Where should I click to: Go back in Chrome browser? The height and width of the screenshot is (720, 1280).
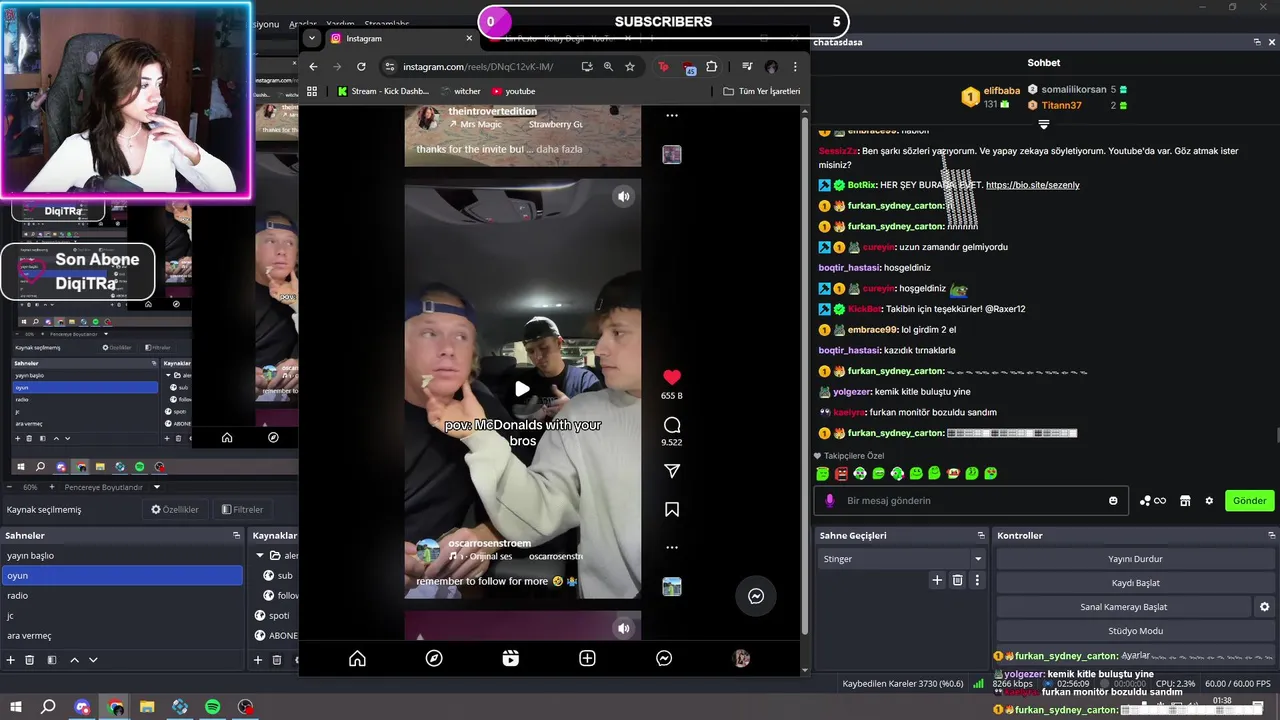coord(313,67)
